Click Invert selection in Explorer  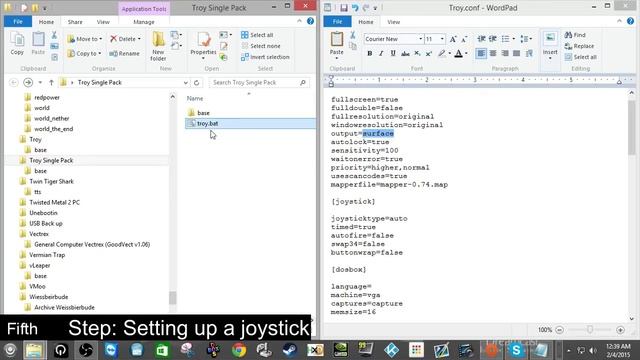[265, 57]
